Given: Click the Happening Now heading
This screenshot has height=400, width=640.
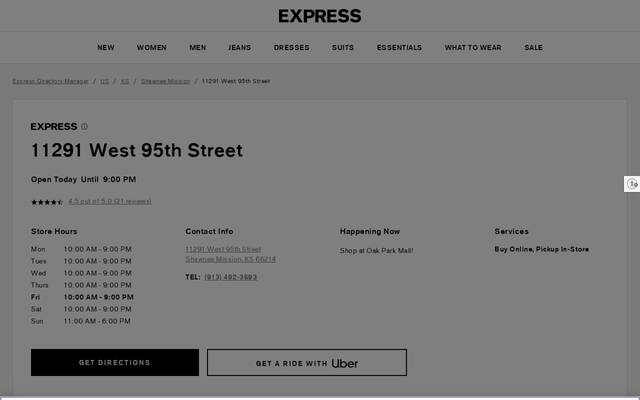Looking at the screenshot, I should [x=370, y=231].
